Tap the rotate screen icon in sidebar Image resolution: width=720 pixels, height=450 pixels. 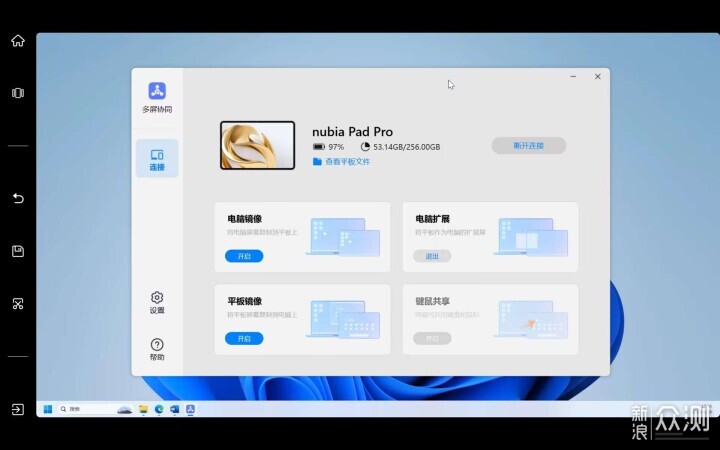pos(18,93)
